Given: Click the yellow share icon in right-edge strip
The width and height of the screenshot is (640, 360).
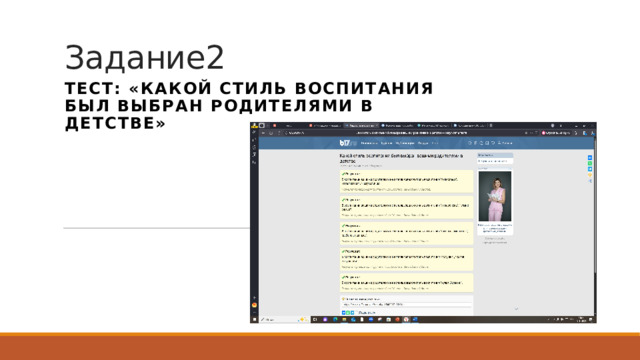Looking at the screenshot, I should coord(590,175).
